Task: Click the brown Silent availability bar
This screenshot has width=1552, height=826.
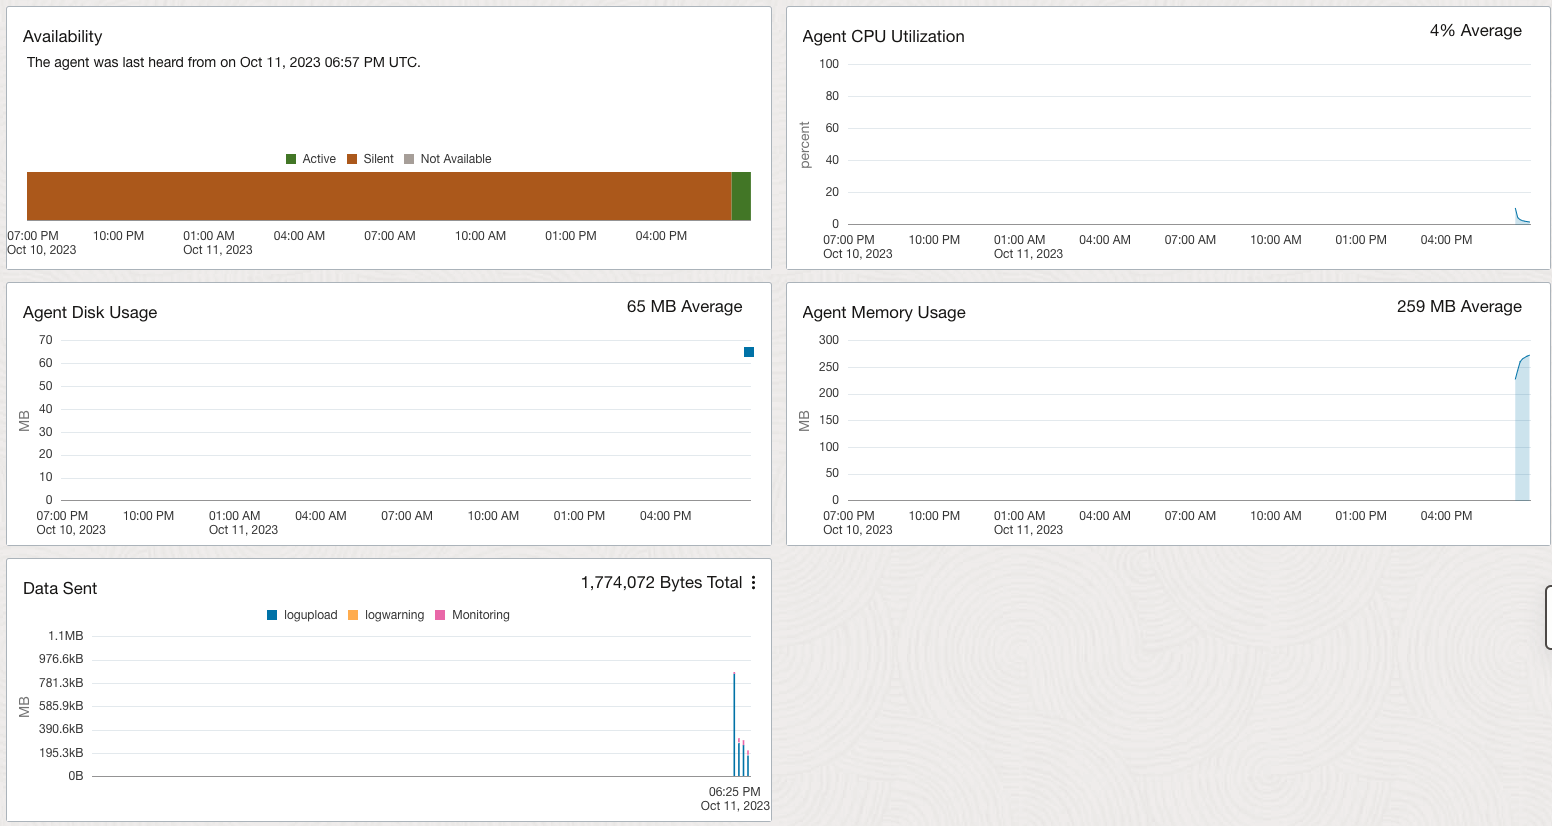Action: [x=379, y=196]
